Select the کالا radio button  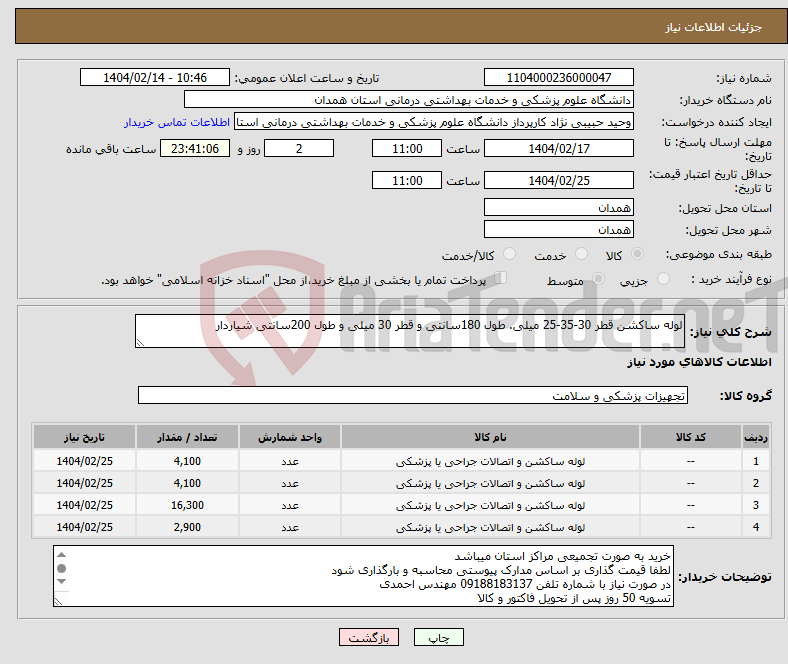click(x=637, y=254)
